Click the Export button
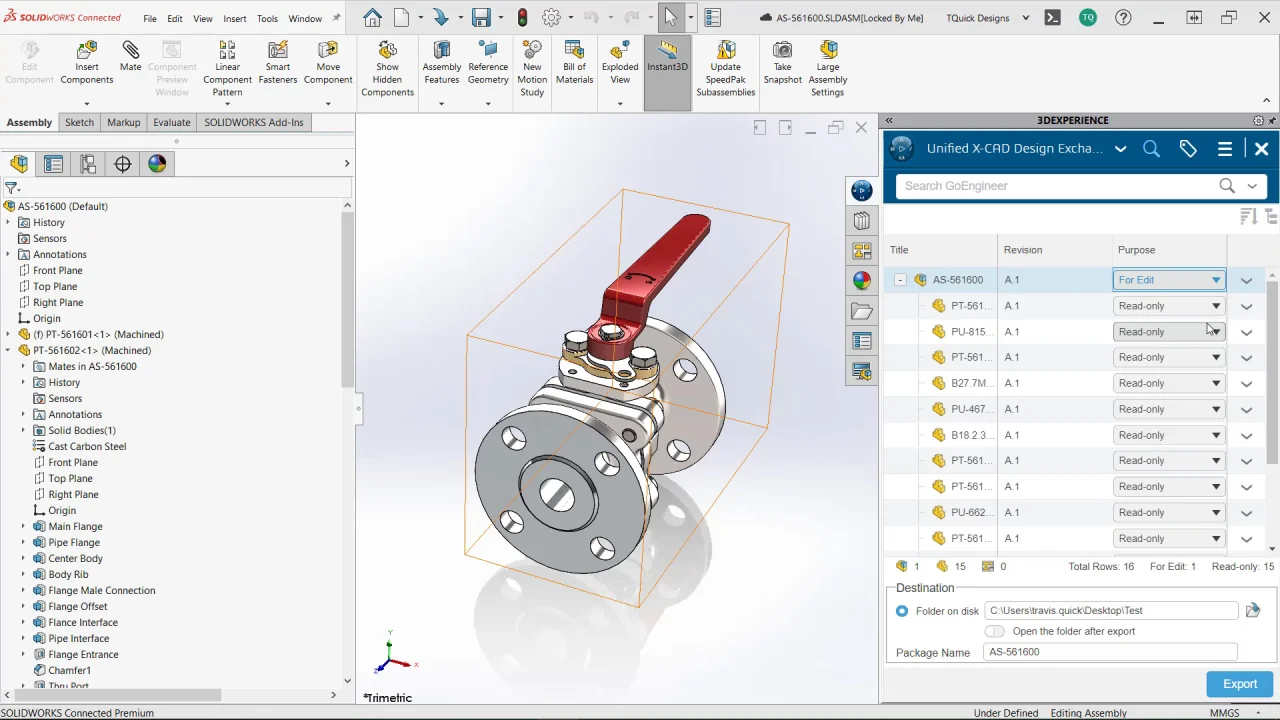The width and height of the screenshot is (1280, 720). [x=1239, y=684]
